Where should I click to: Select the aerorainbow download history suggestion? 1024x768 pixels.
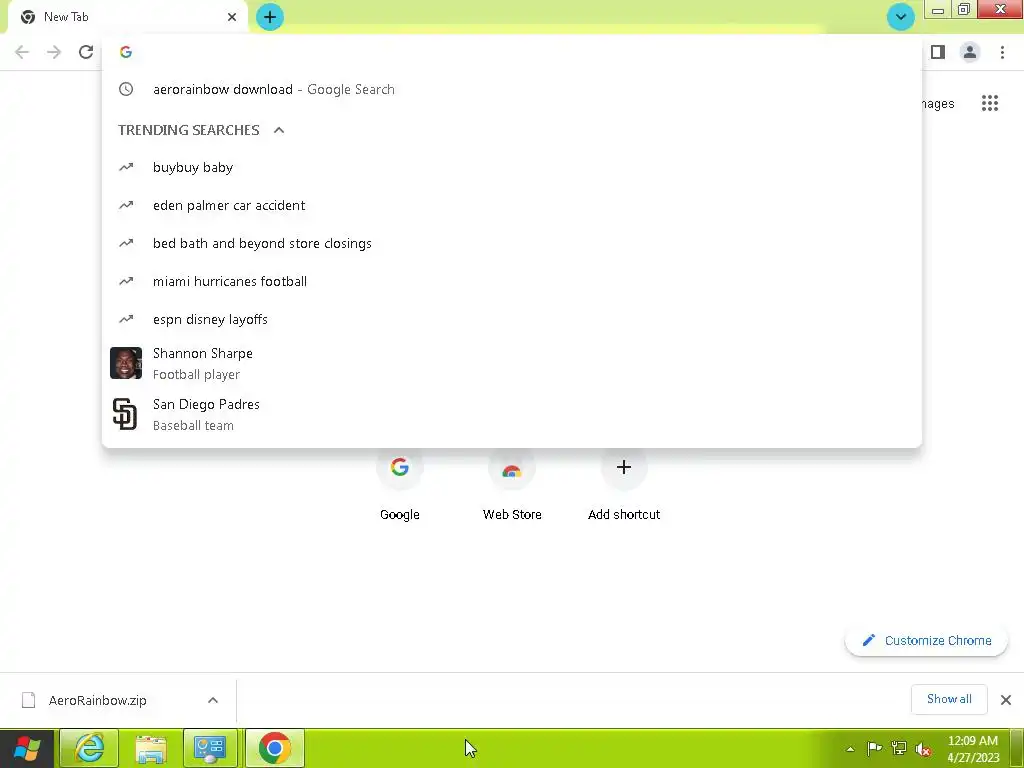(x=512, y=89)
